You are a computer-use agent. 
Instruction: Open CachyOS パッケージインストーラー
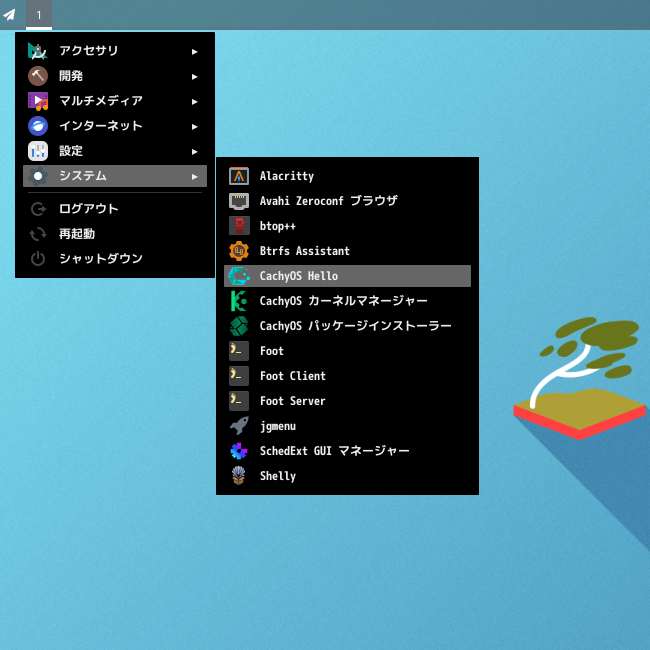[x=347, y=326]
